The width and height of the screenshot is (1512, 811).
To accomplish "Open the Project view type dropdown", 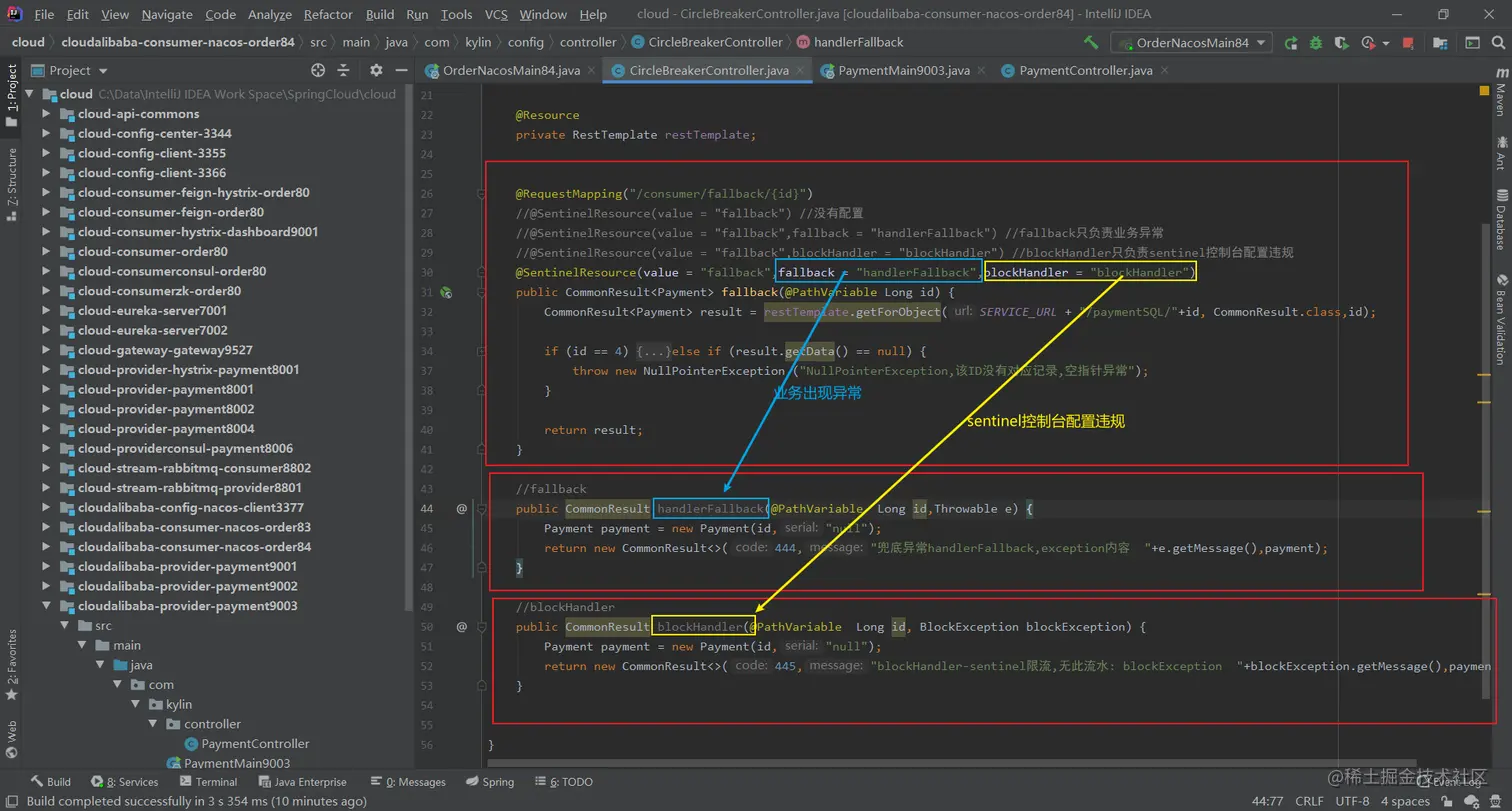I will 102,71.
